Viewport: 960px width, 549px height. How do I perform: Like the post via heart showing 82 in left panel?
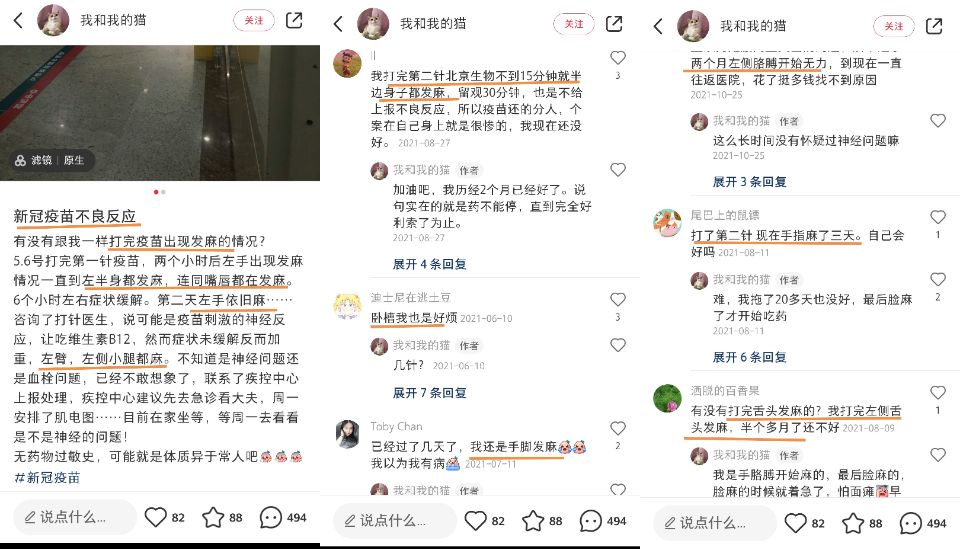tap(156, 517)
